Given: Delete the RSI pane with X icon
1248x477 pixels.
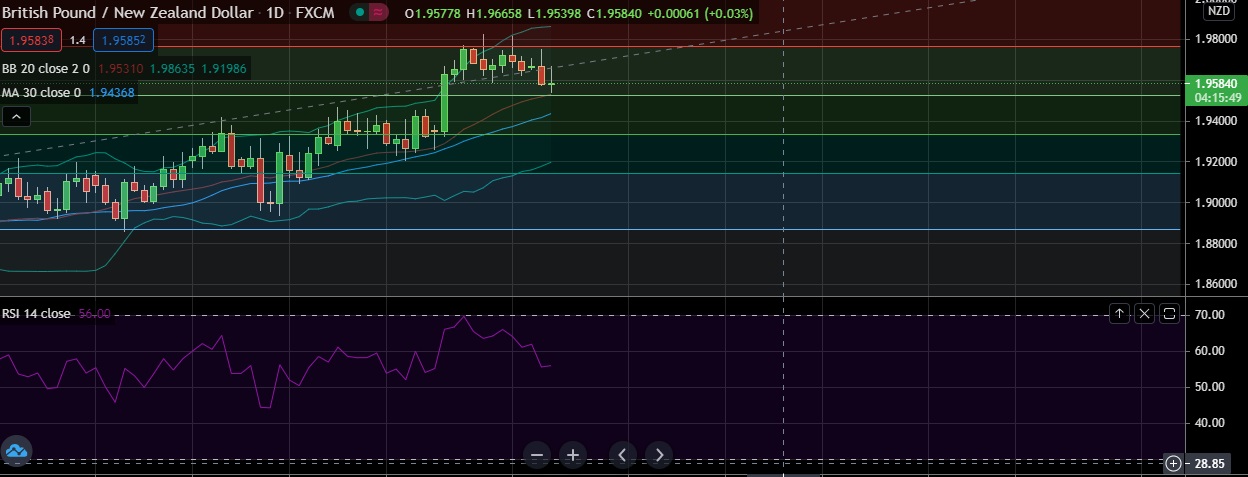Looking at the screenshot, I should (x=1145, y=314).
